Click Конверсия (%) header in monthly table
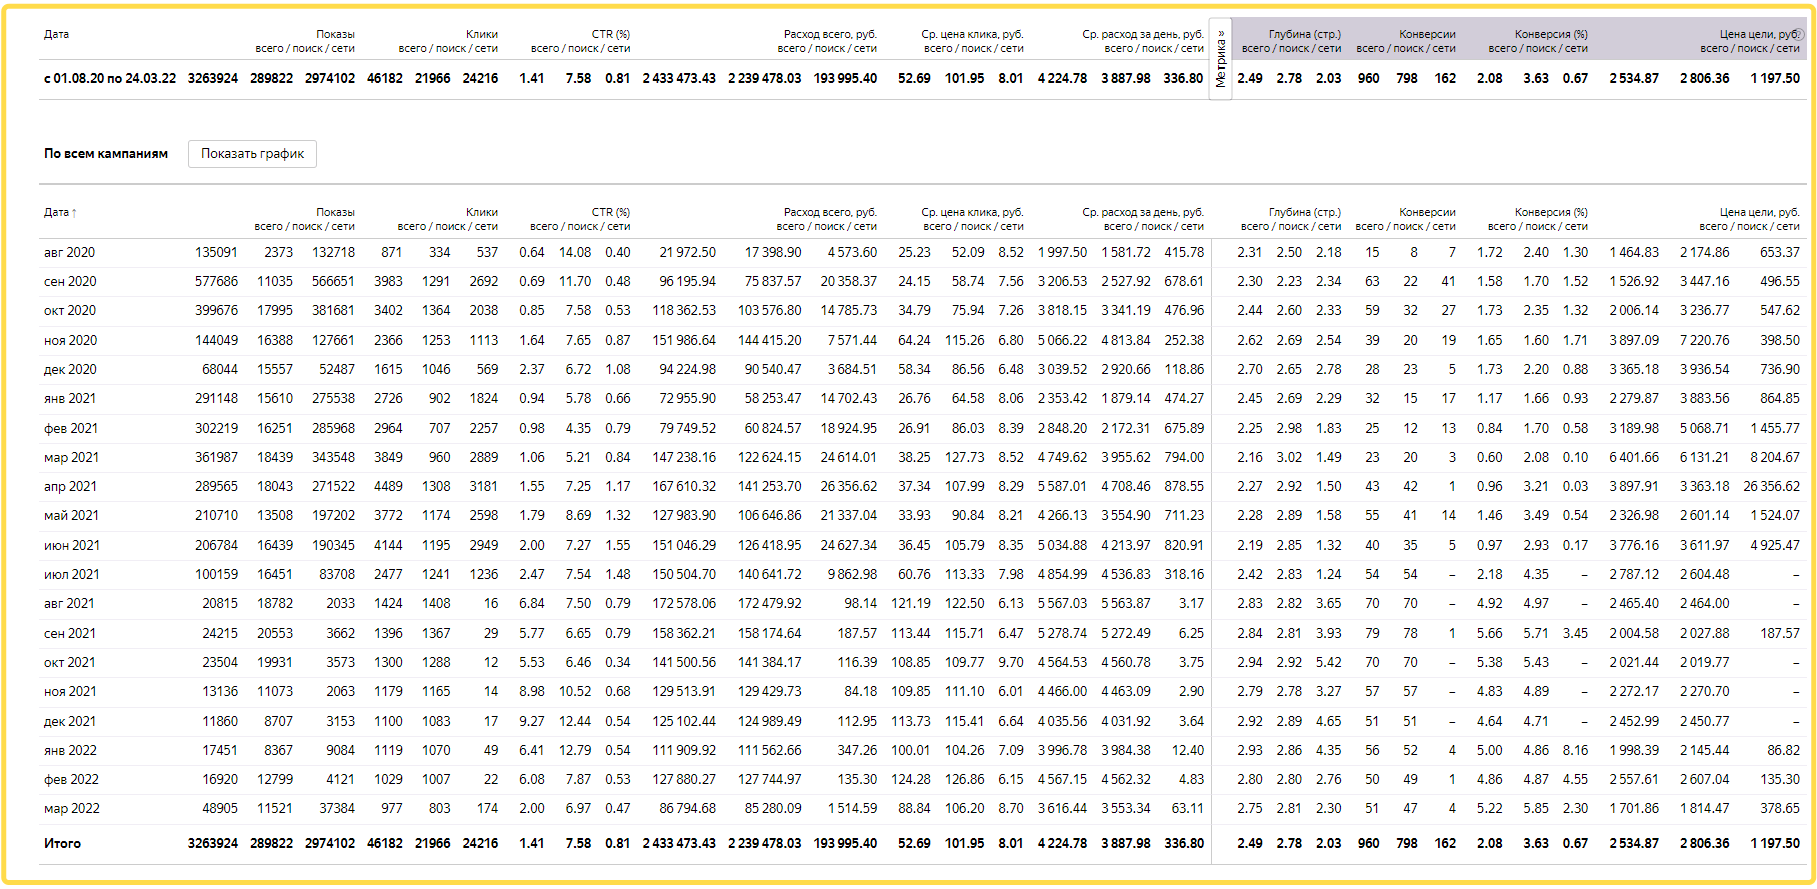The height and width of the screenshot is (889, 1817). point(1550,212)
